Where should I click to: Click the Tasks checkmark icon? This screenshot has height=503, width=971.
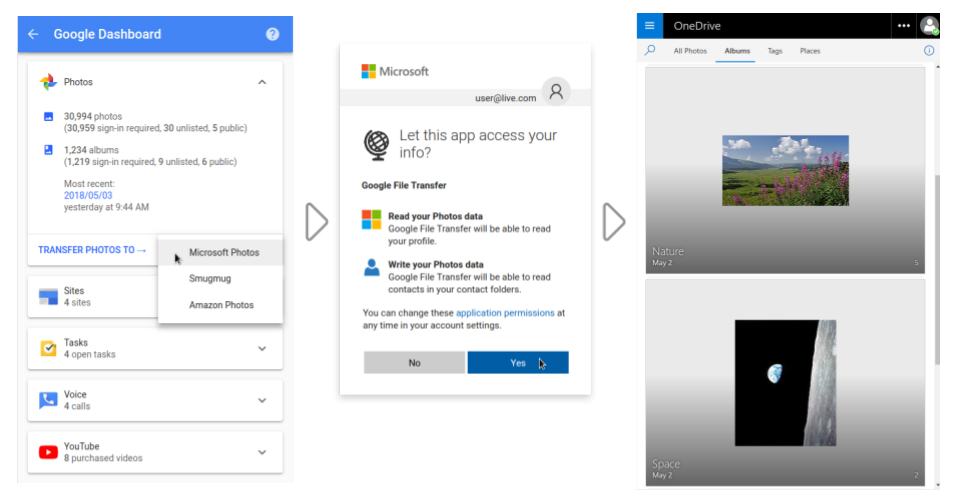(48, 348)
